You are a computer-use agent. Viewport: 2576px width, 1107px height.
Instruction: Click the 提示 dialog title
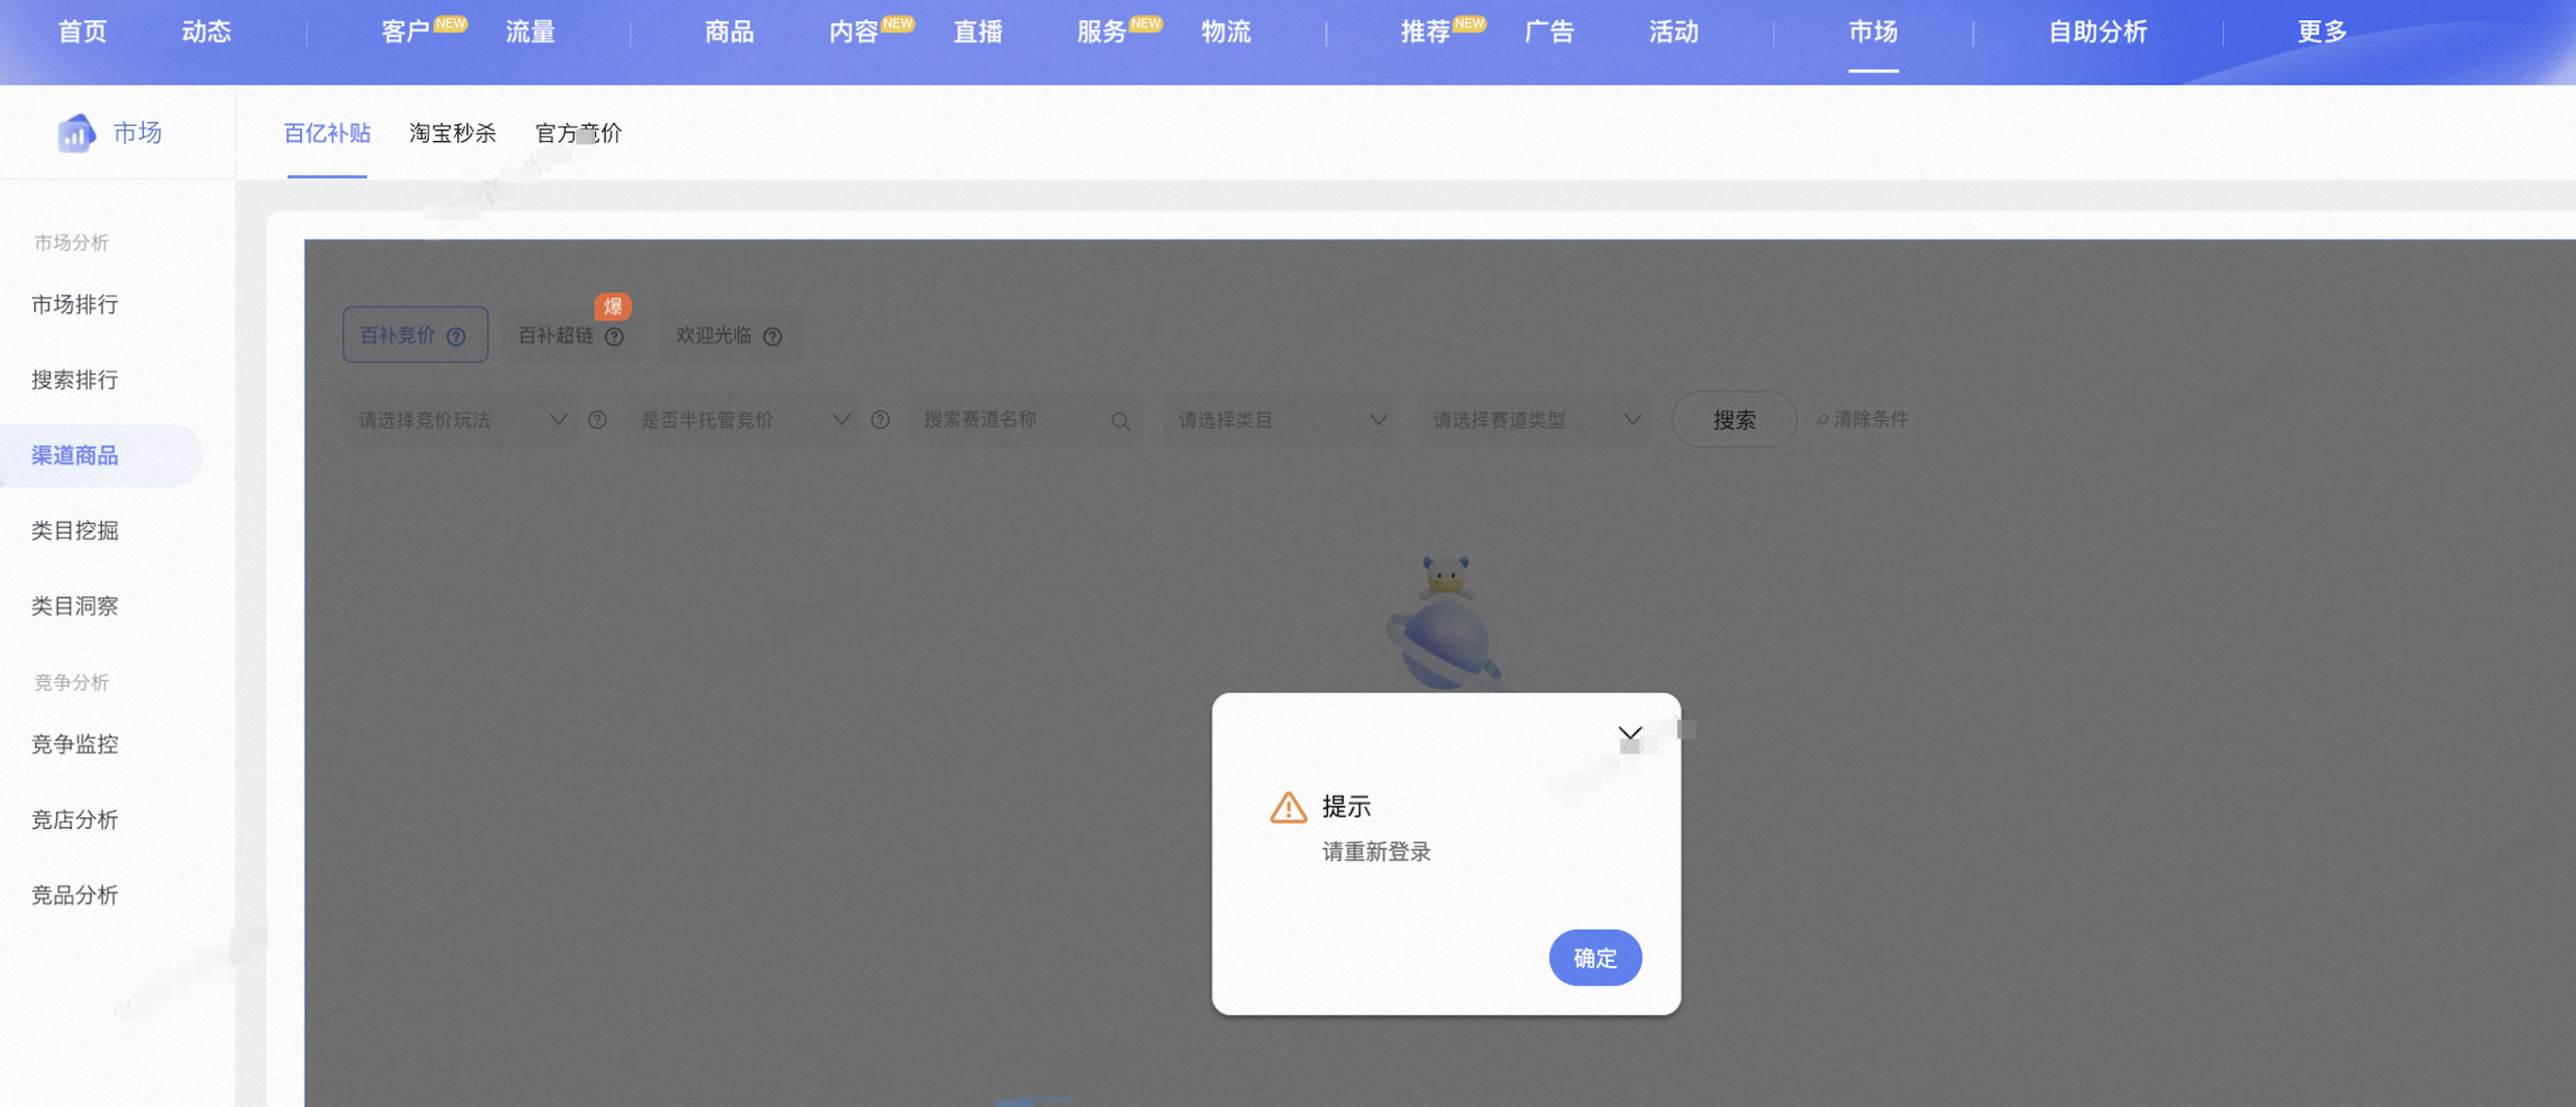click(1346, 807)
